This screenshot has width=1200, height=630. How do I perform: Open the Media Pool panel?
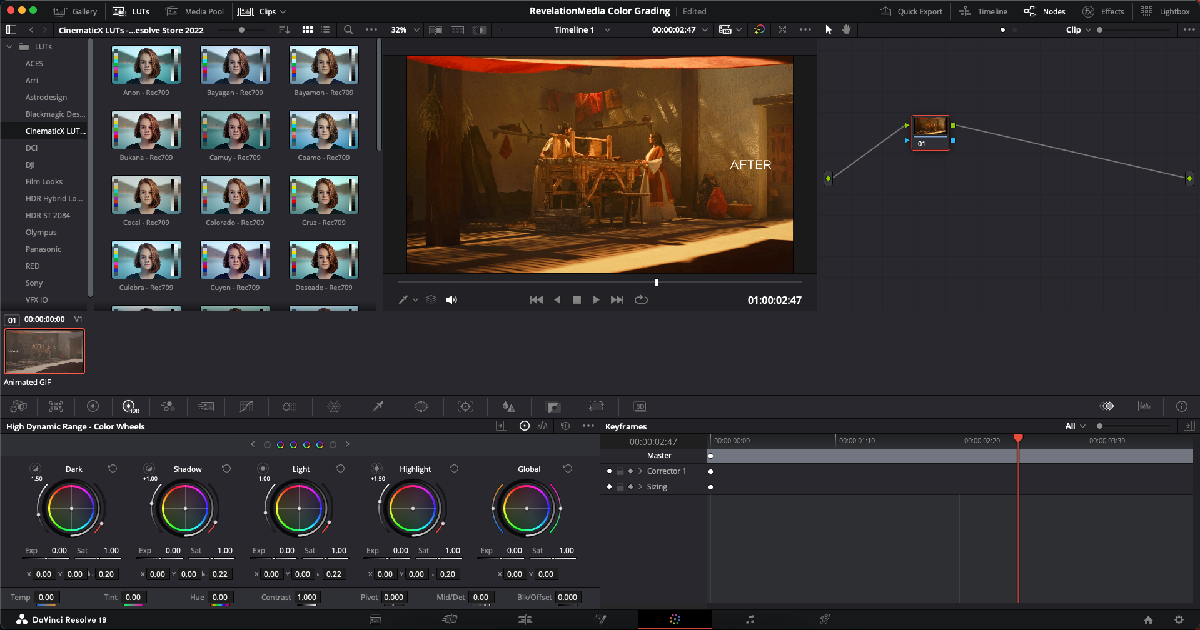(195, 11)
